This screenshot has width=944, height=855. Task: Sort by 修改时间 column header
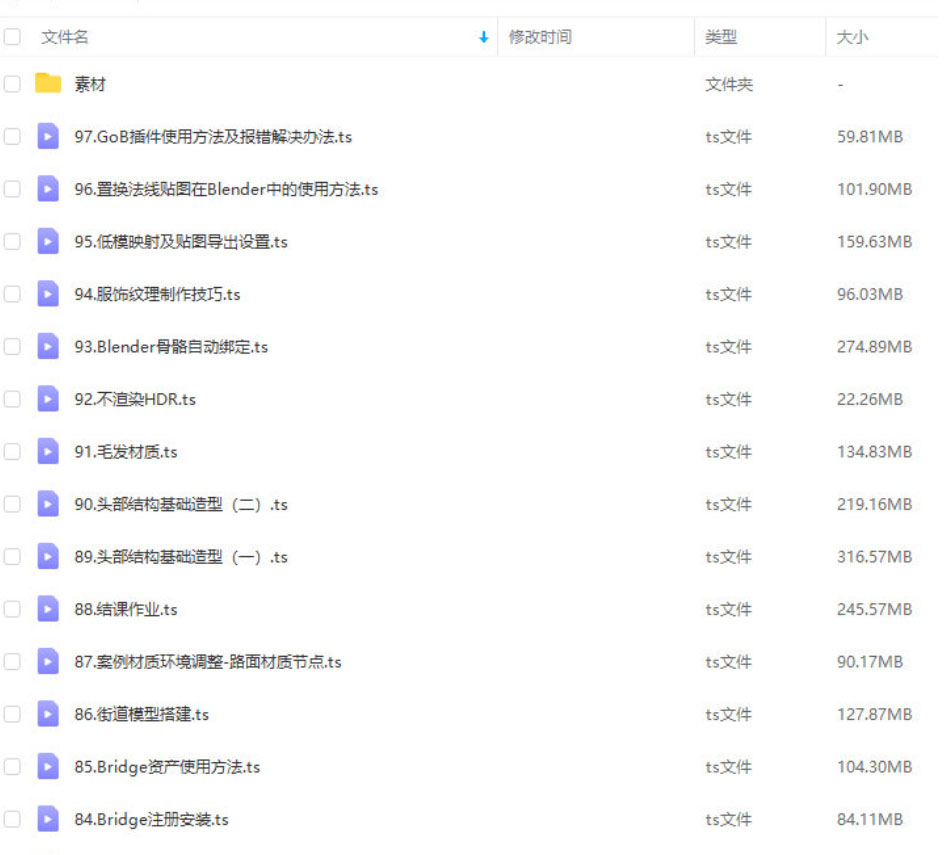click(540, 37)
